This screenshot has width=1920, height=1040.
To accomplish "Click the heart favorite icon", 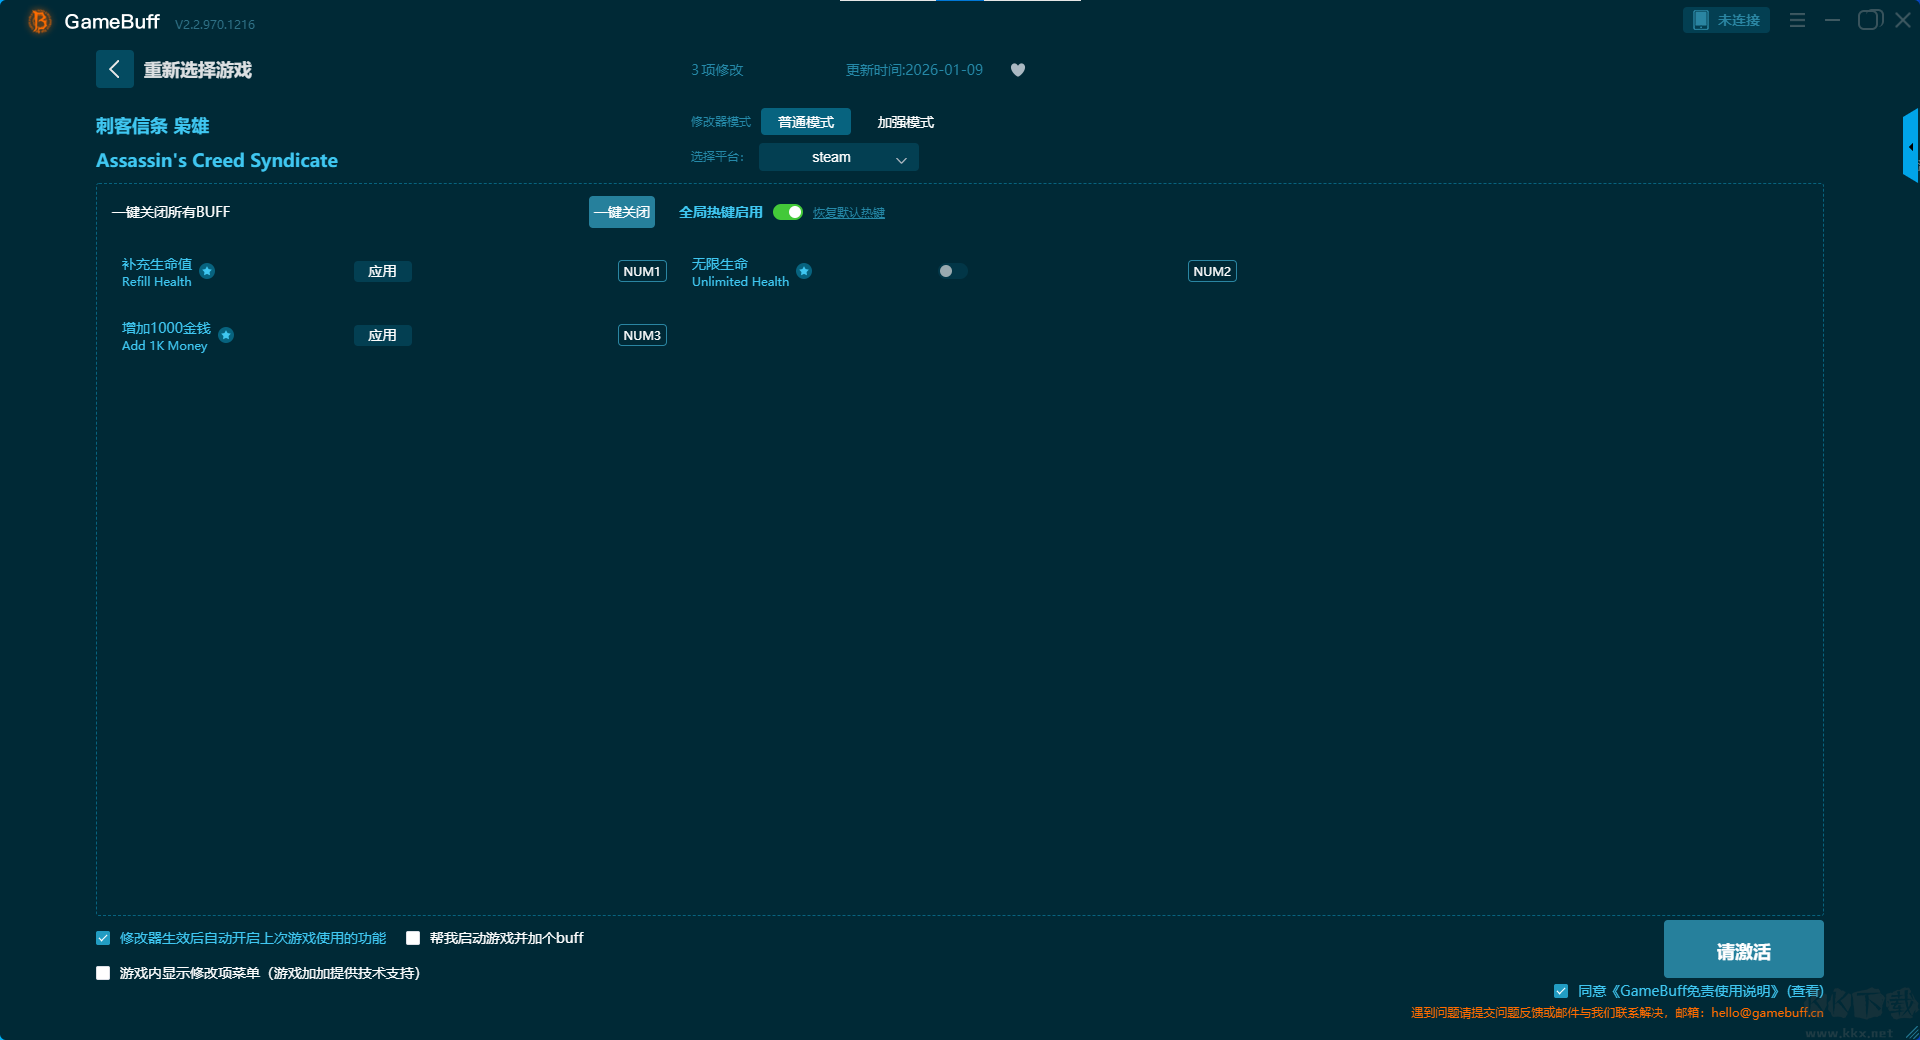I will point(1017,70).
